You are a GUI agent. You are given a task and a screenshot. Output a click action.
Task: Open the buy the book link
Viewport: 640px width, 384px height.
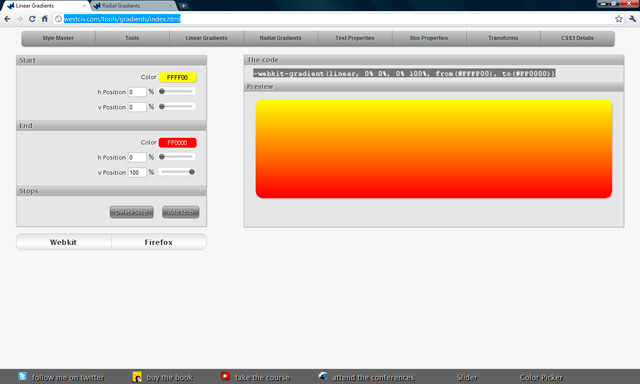click(169, 377)
